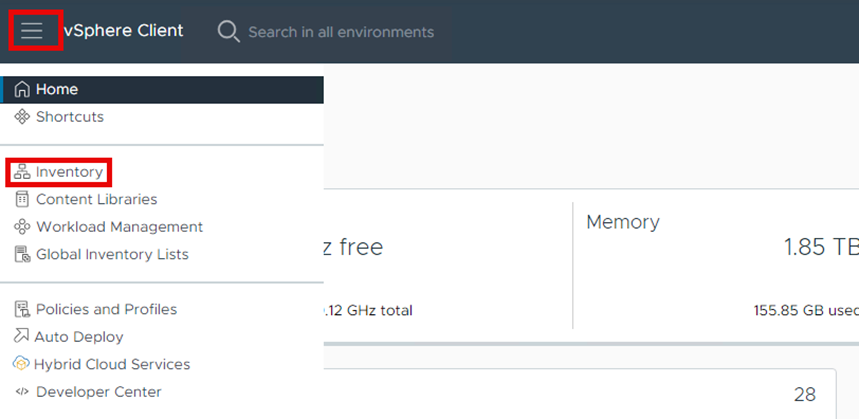The width and height of the screenshot is (859, 419).
Task: Click the Policies and Profiles icon
Action: tap(22, 310)
